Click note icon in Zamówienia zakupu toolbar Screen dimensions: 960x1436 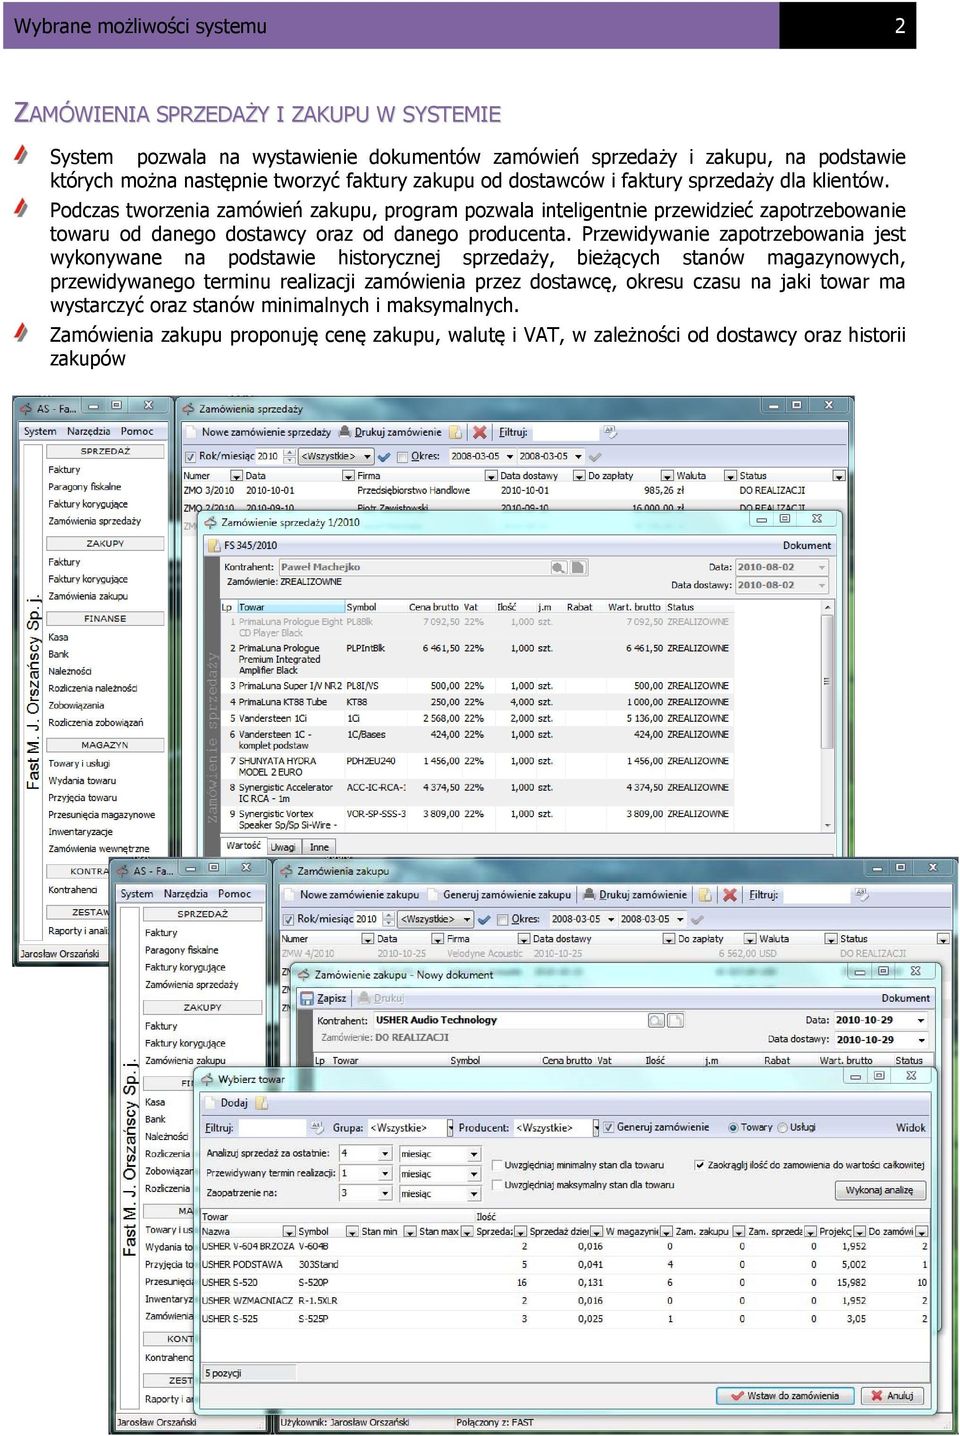704,894
